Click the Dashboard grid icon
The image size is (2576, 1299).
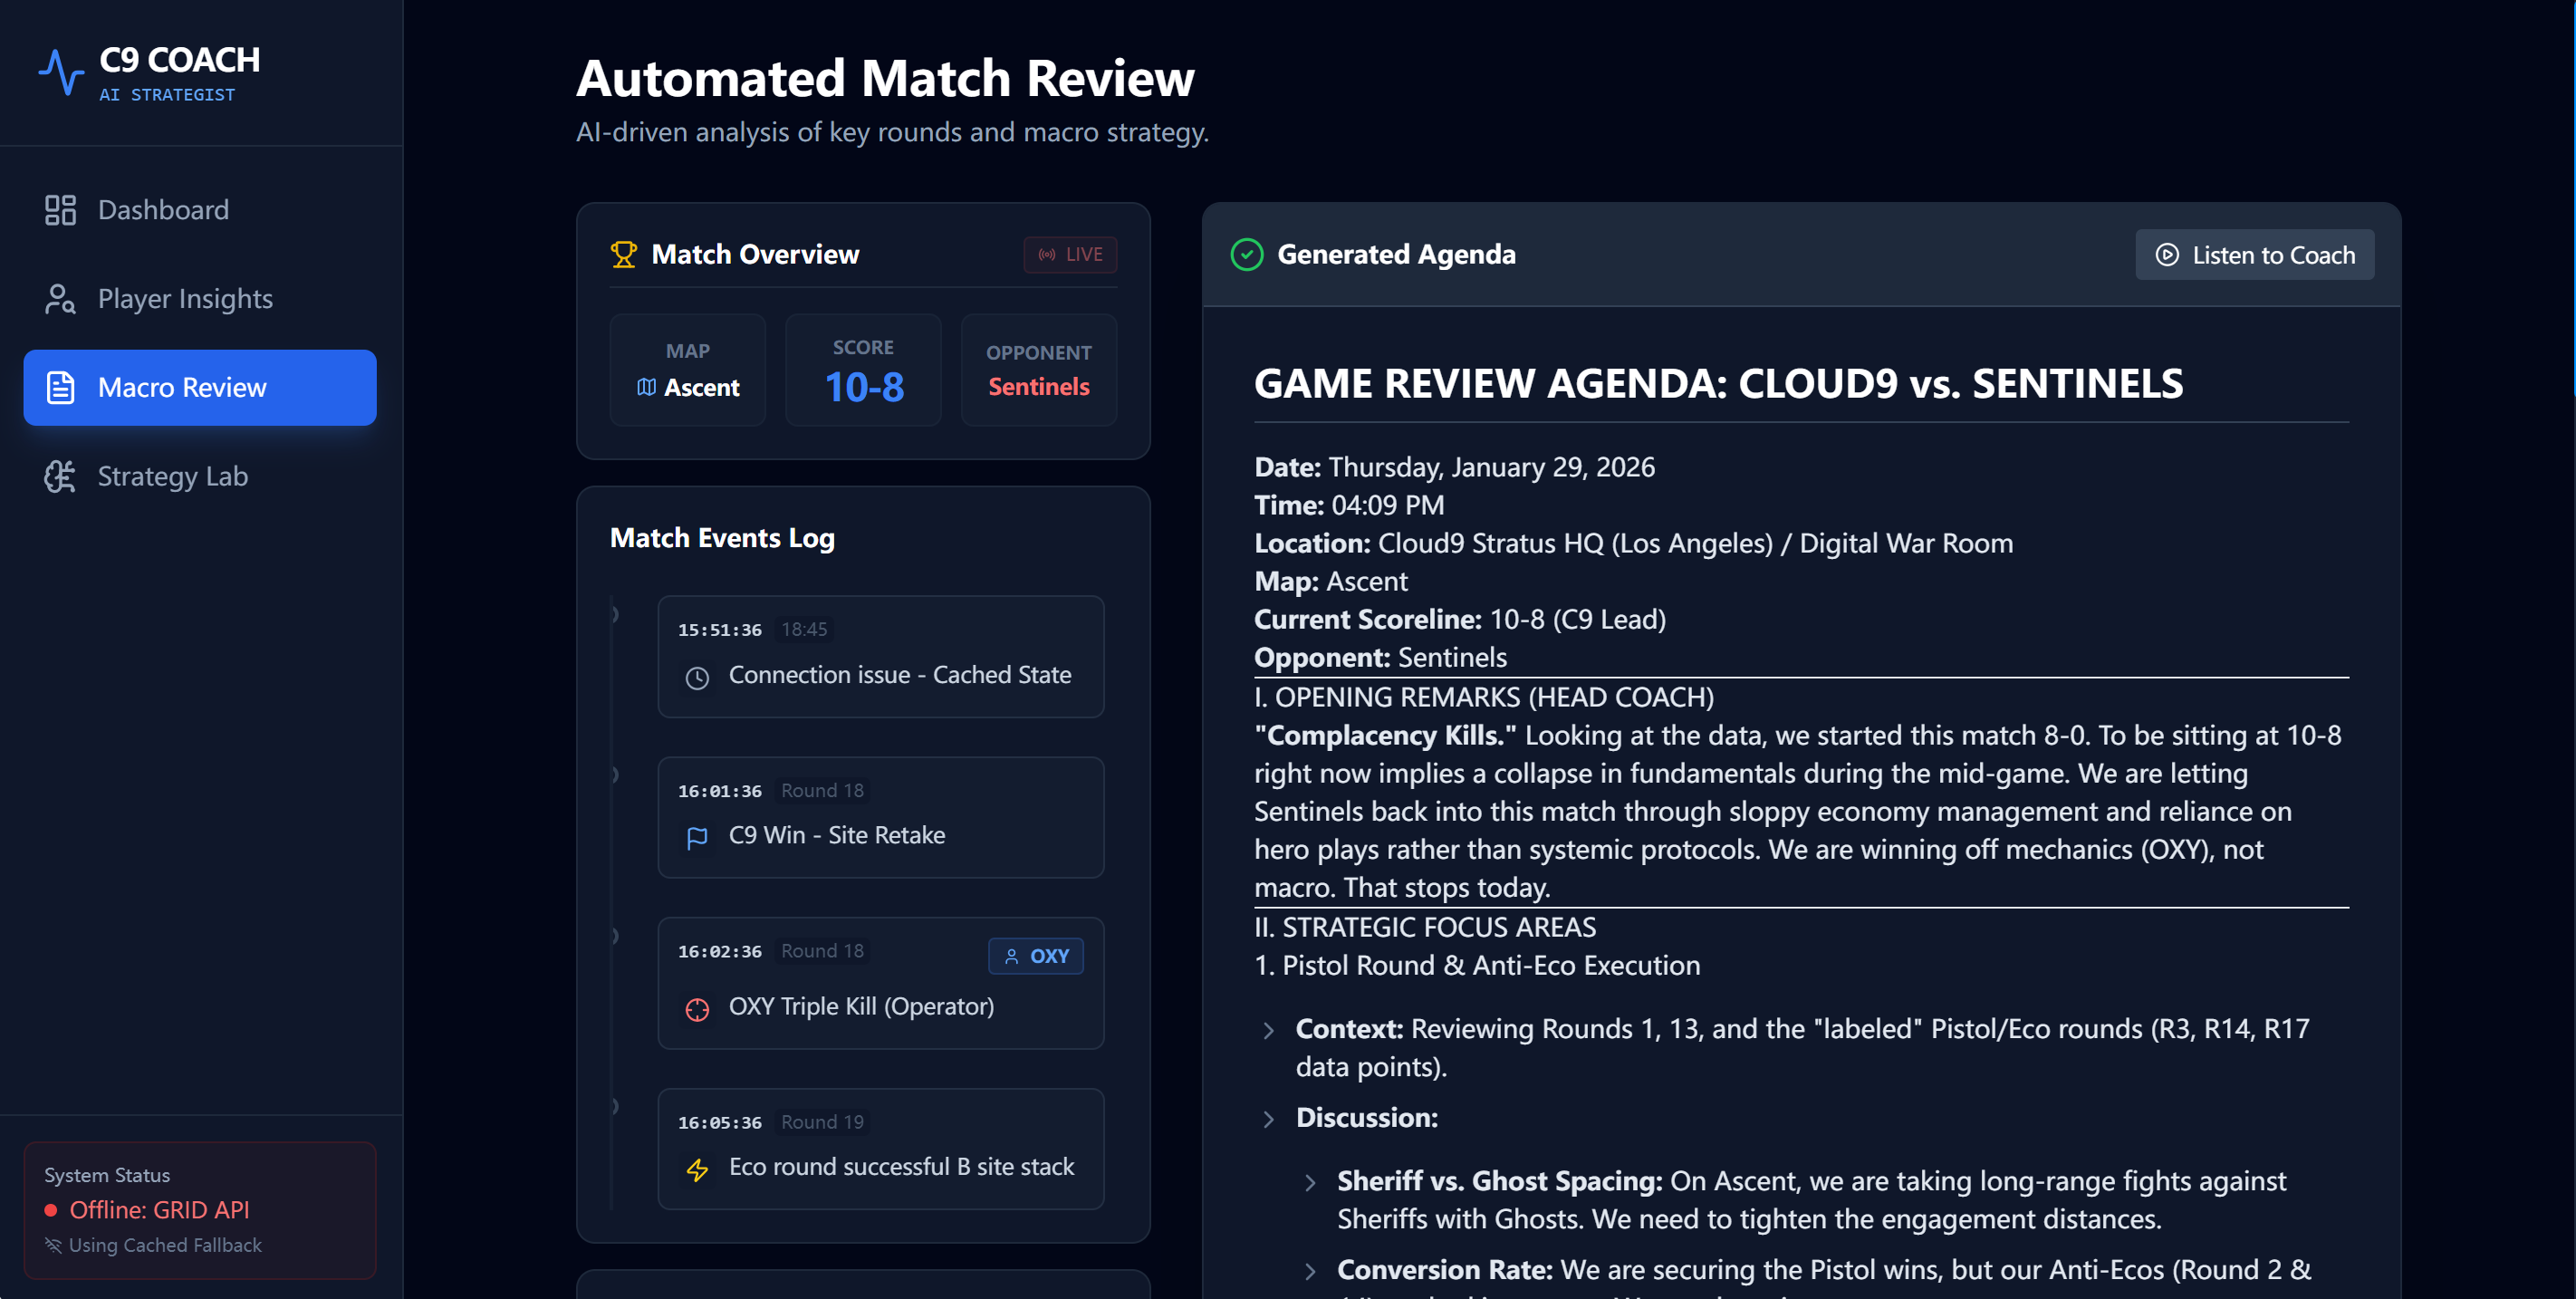click(x=60, y=210)
